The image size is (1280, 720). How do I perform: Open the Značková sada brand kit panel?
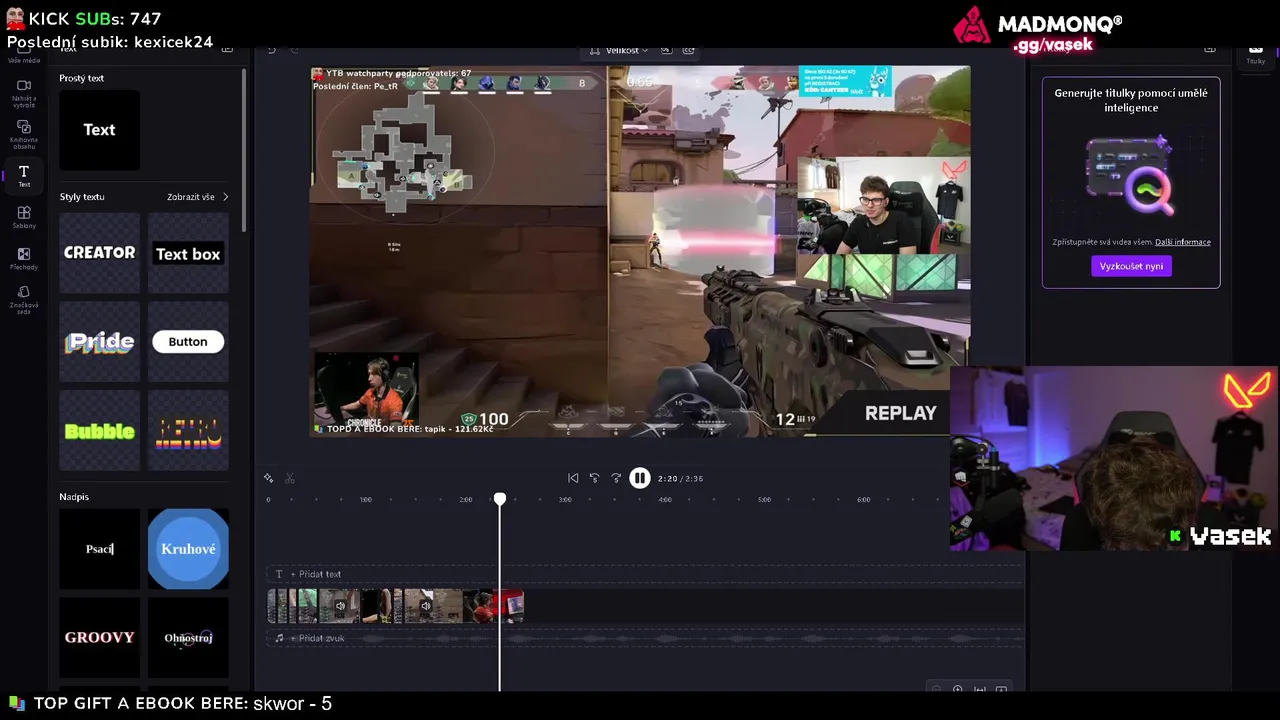click(x=24, y=301)
